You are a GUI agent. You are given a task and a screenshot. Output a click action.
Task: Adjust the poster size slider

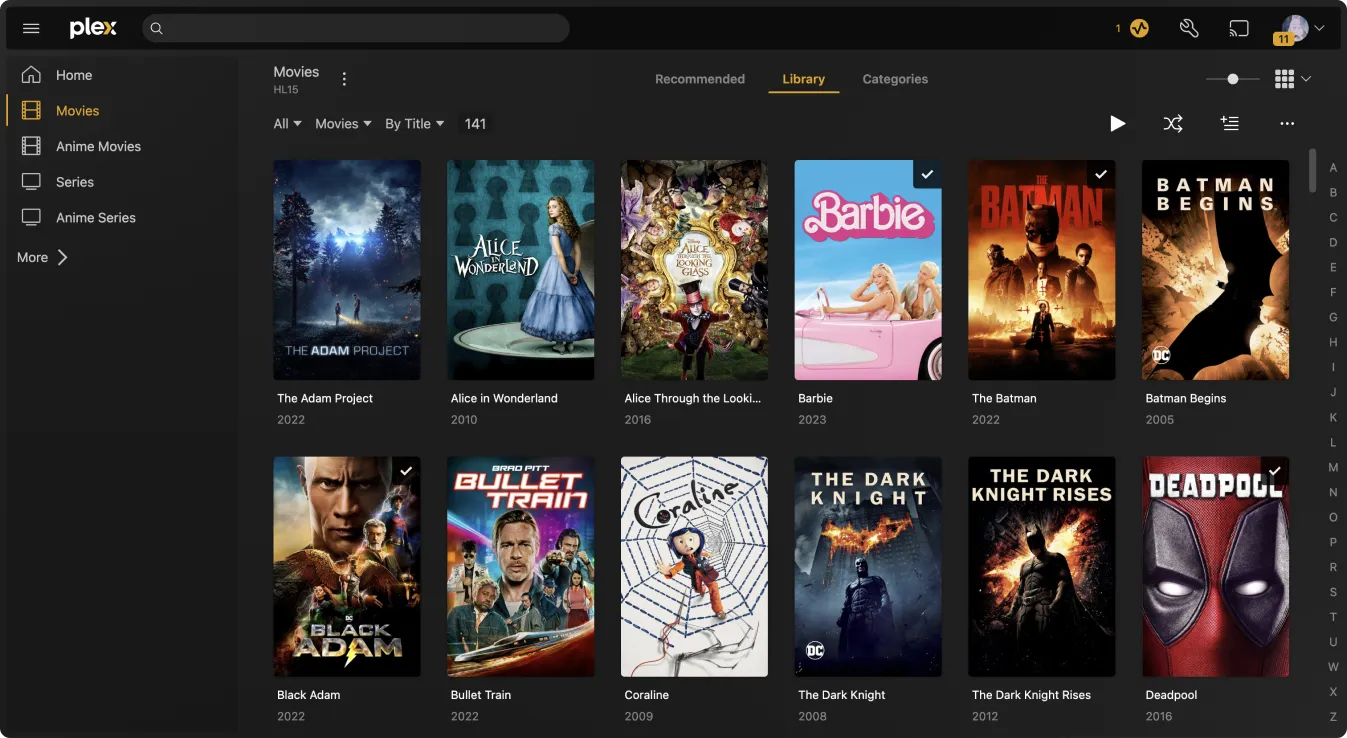(1232, 79)
